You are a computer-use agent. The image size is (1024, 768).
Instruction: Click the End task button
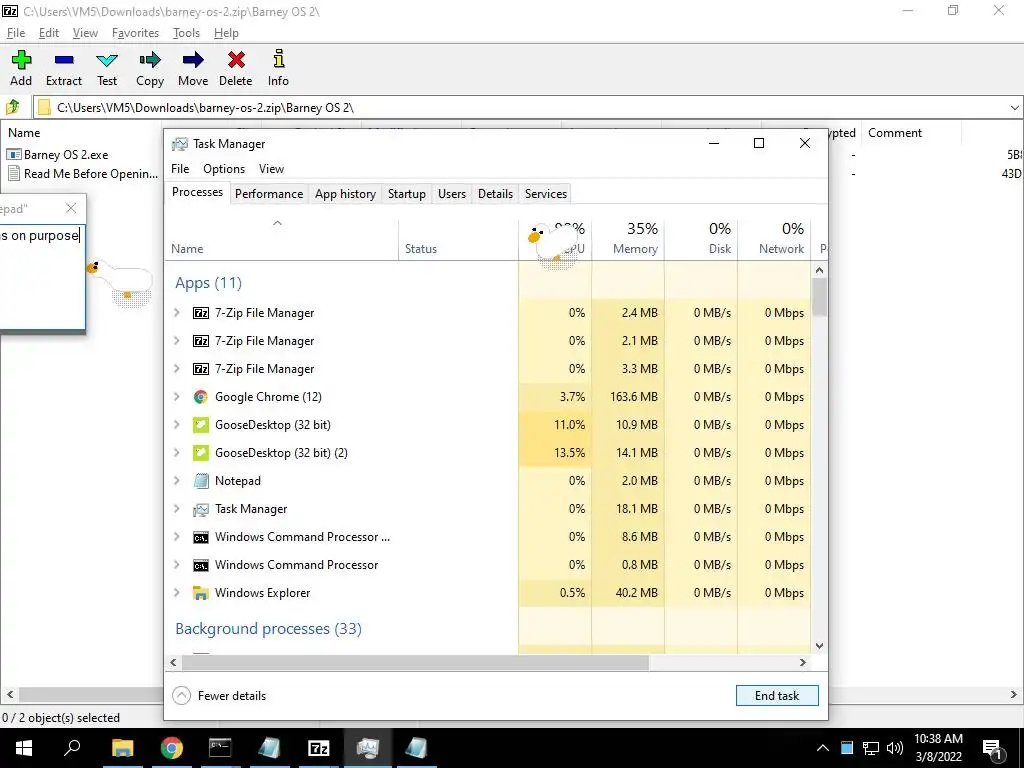pyautogui.click(x=777, y=696)
